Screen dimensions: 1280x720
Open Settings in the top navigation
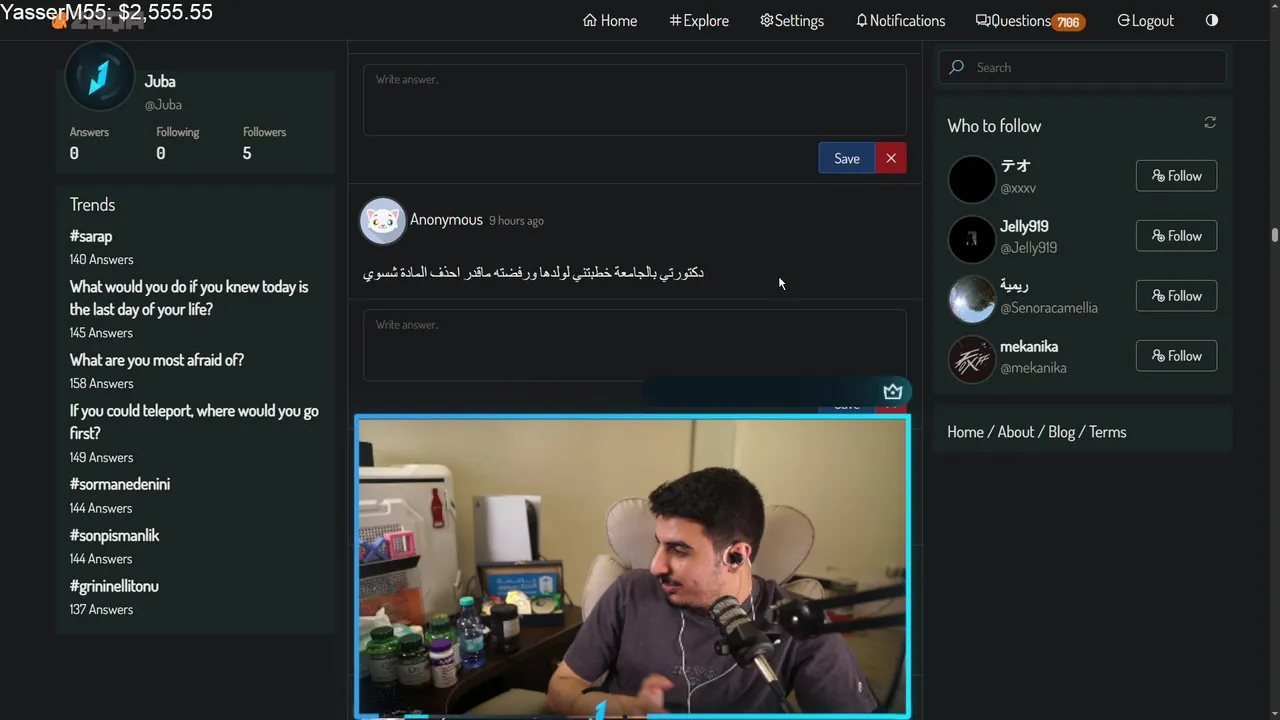(x=792, y=20)
